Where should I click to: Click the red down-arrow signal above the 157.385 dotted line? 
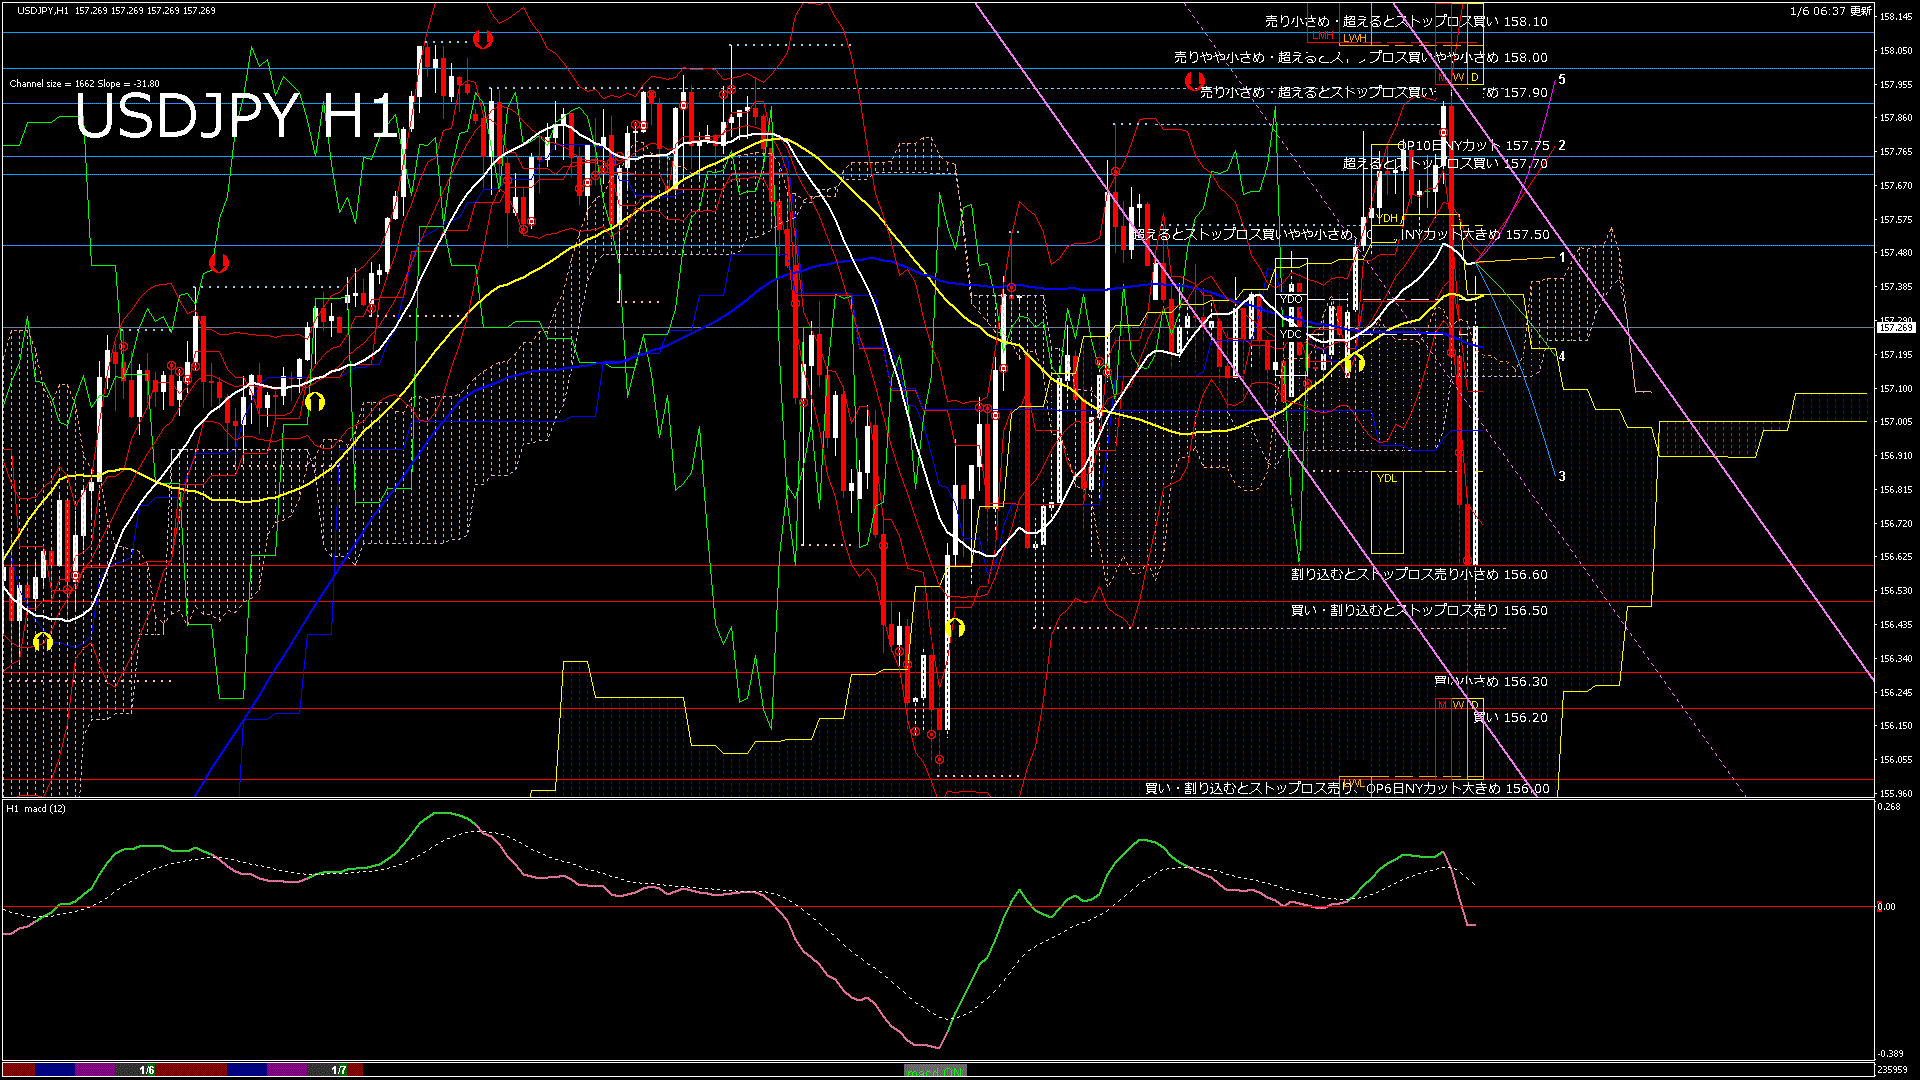click(x=219, y=264)
